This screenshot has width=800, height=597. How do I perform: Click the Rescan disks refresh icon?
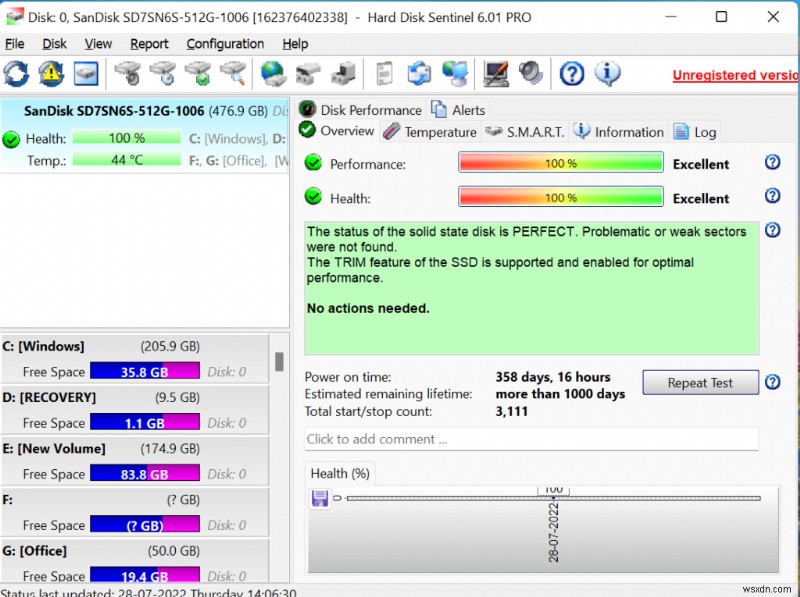(13, 73)
